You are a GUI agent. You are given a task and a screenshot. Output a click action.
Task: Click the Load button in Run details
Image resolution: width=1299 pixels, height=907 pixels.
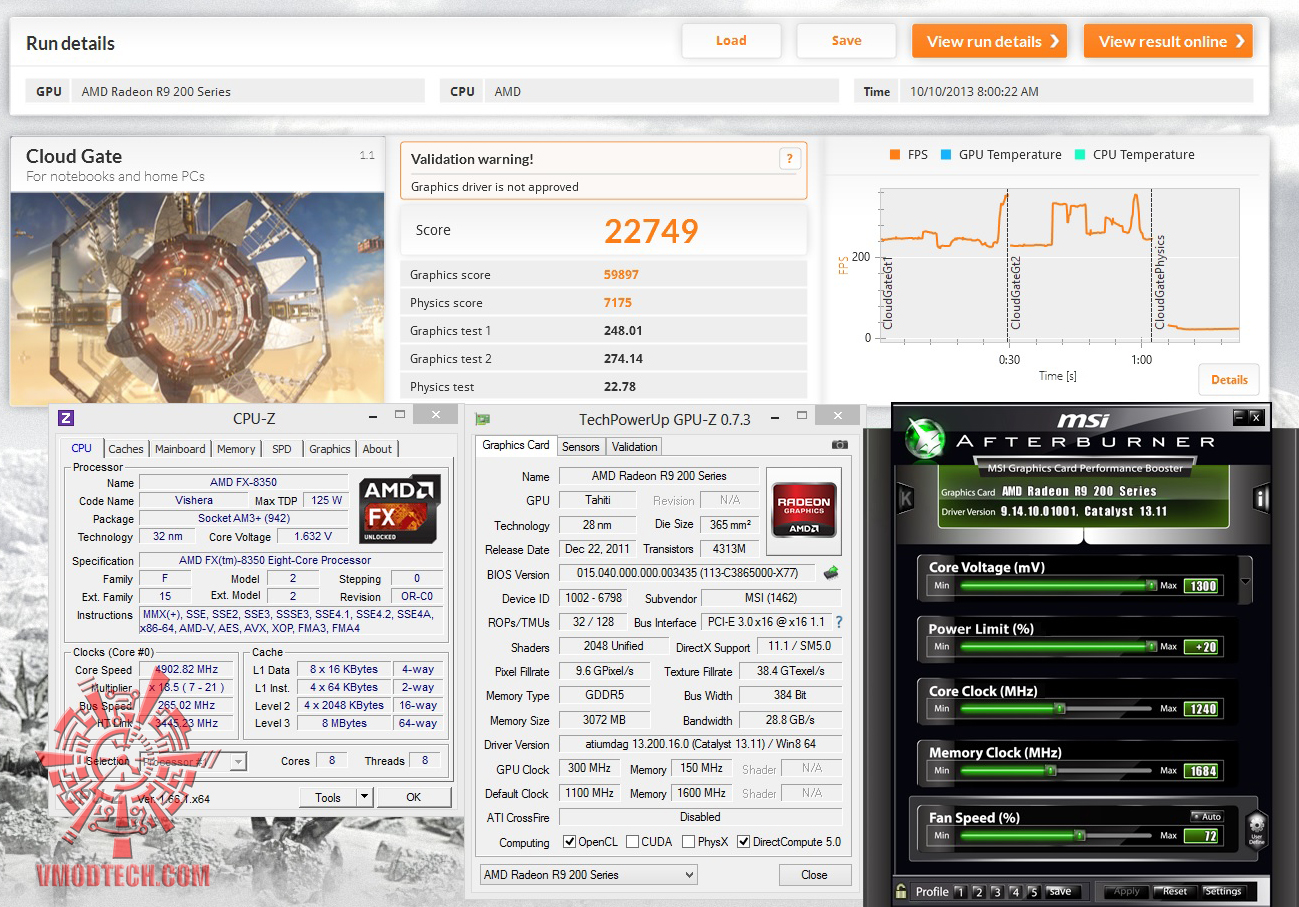tap(731, 41)
